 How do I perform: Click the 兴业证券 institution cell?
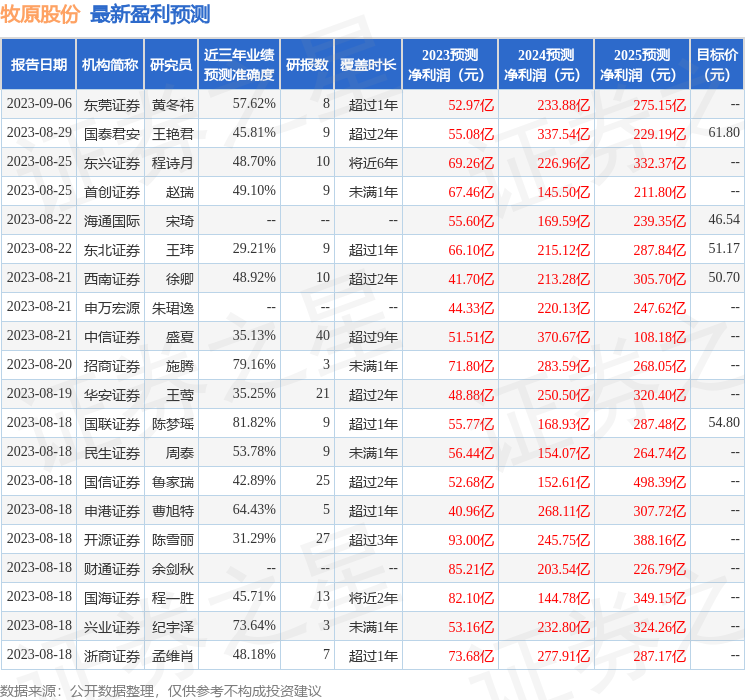[x=112, y=627]
